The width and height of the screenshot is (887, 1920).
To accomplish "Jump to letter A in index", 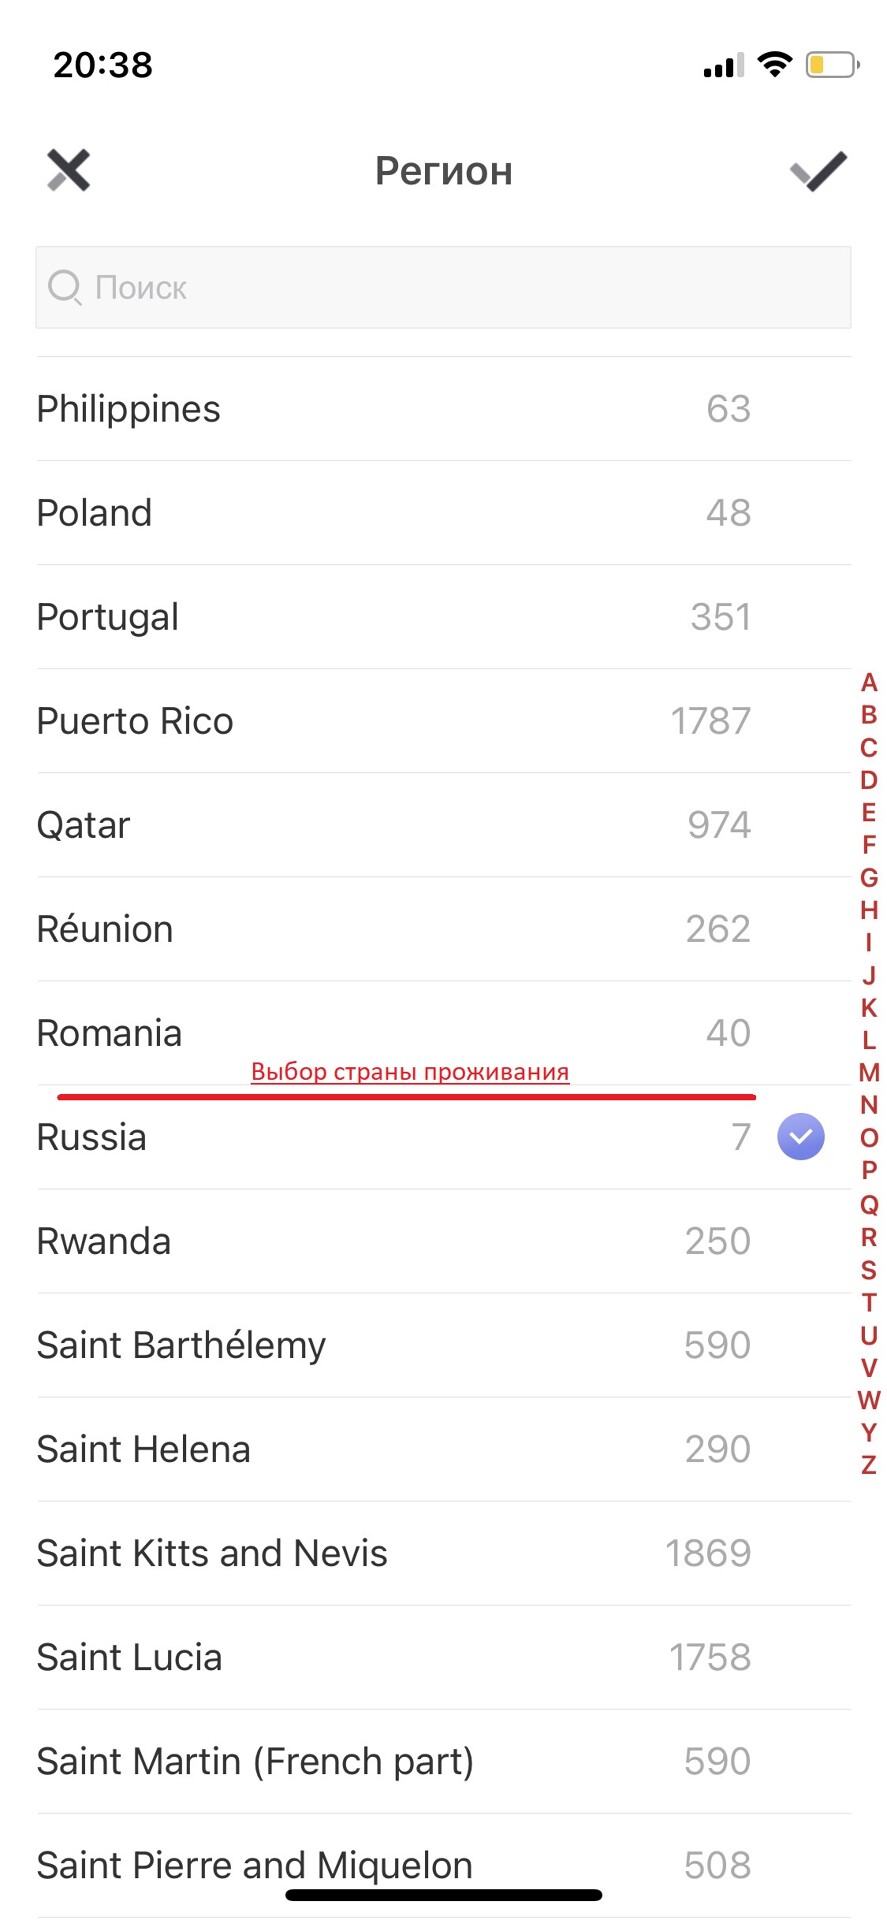I will tap(868, 683).
